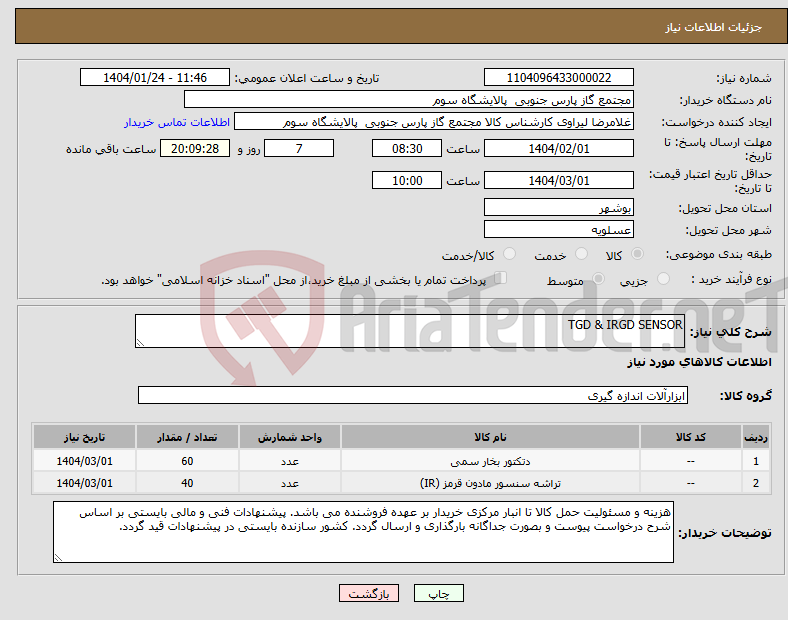Screen dimensions: 788x620
Task: Click quantity 60 in row 1
Action: coord(187,461)
